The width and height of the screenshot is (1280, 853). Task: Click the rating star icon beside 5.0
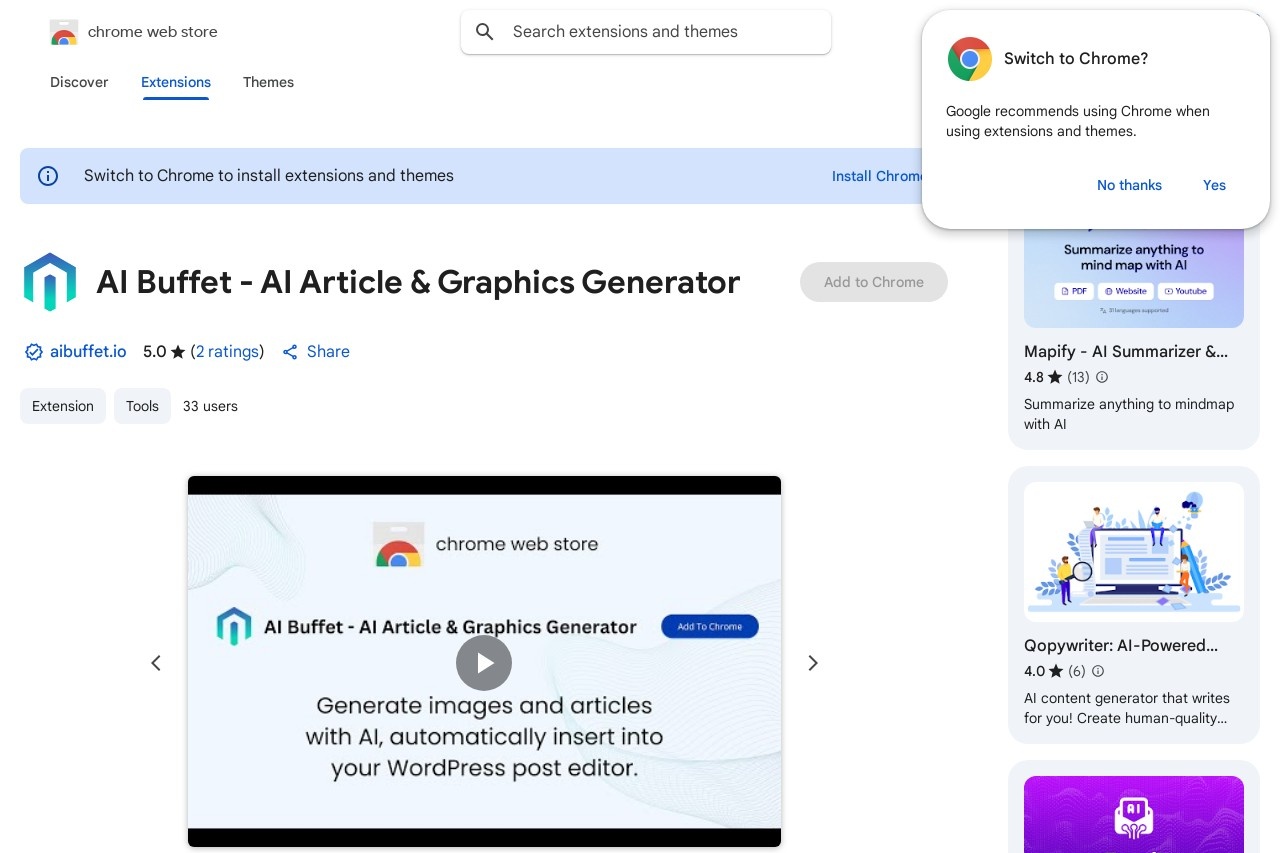point(178,352)
